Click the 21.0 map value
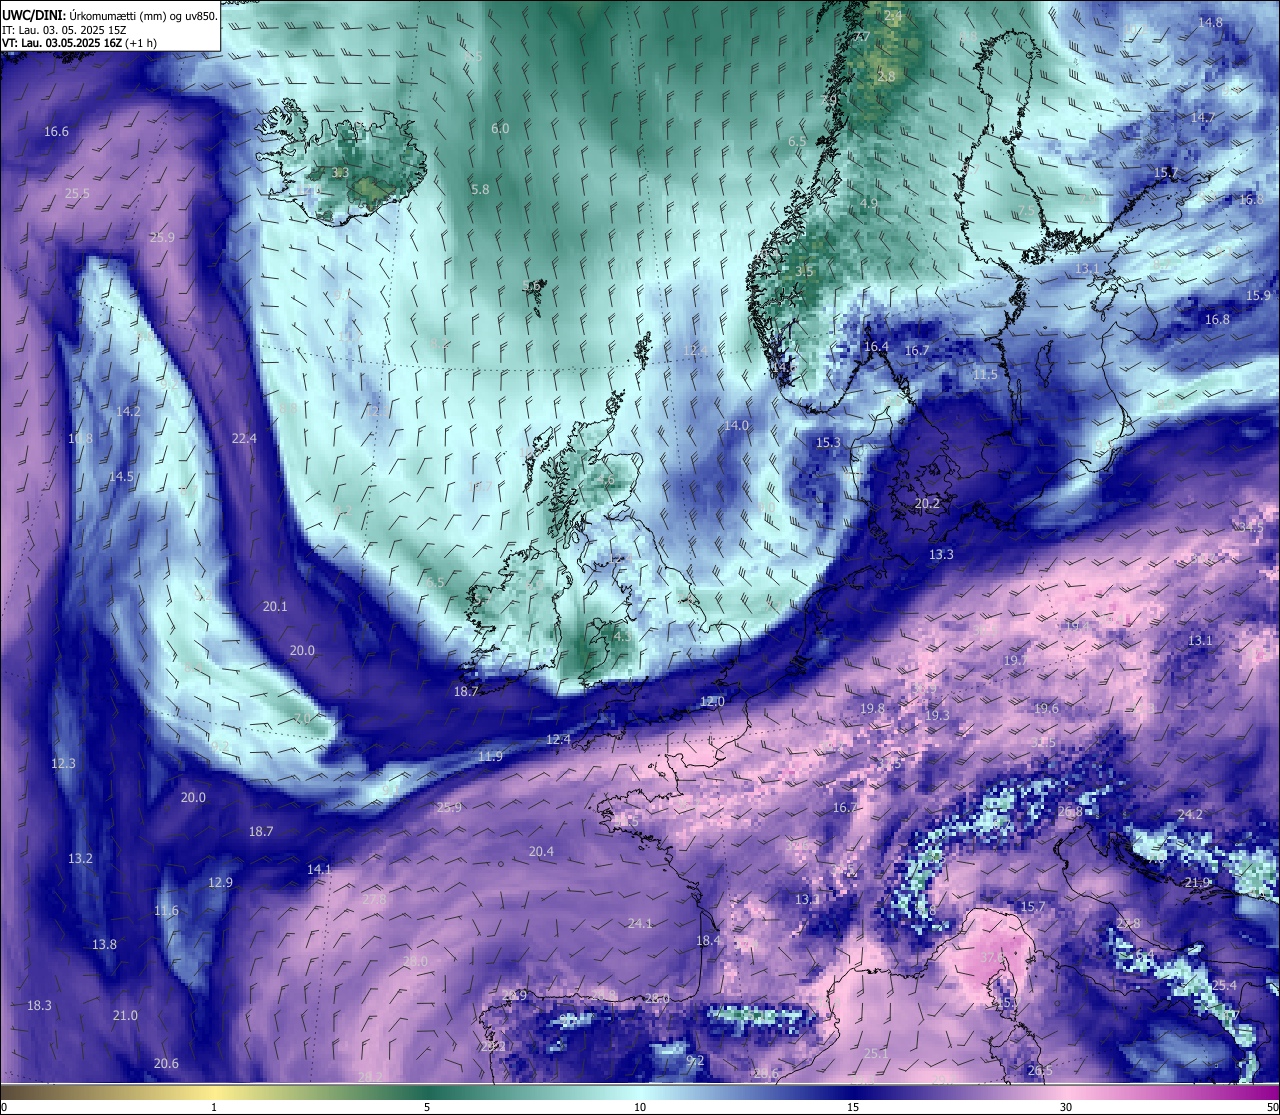 pyautogui.click(x=125, y=1016)
